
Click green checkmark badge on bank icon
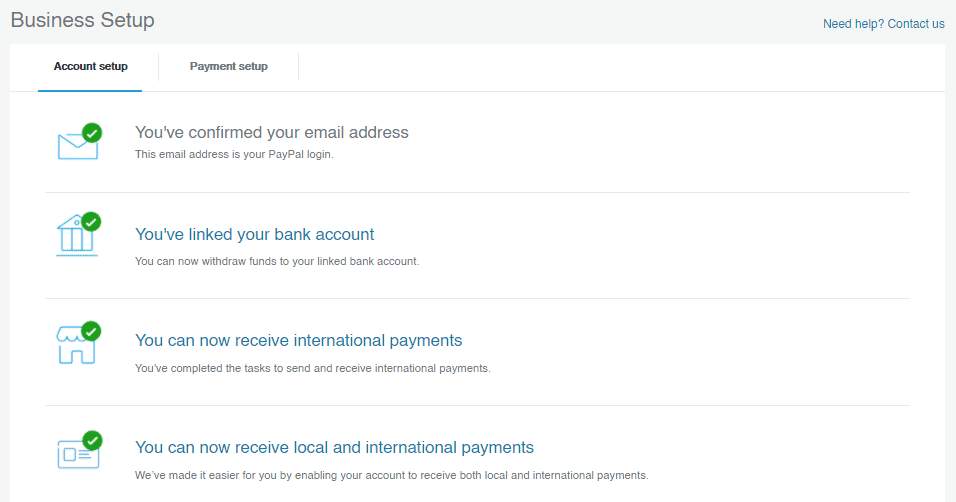tap(91, 222)
